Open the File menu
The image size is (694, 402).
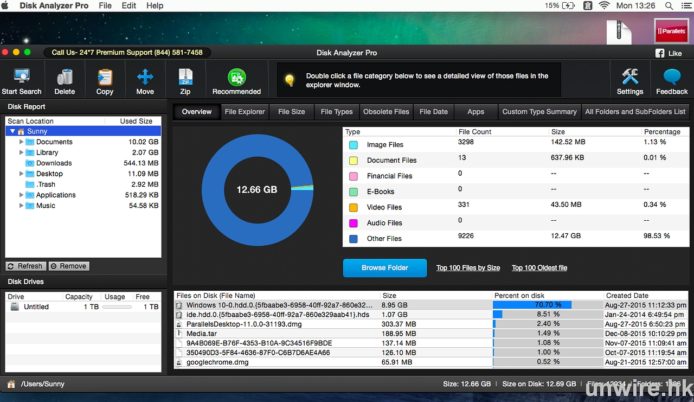point(105,6)
